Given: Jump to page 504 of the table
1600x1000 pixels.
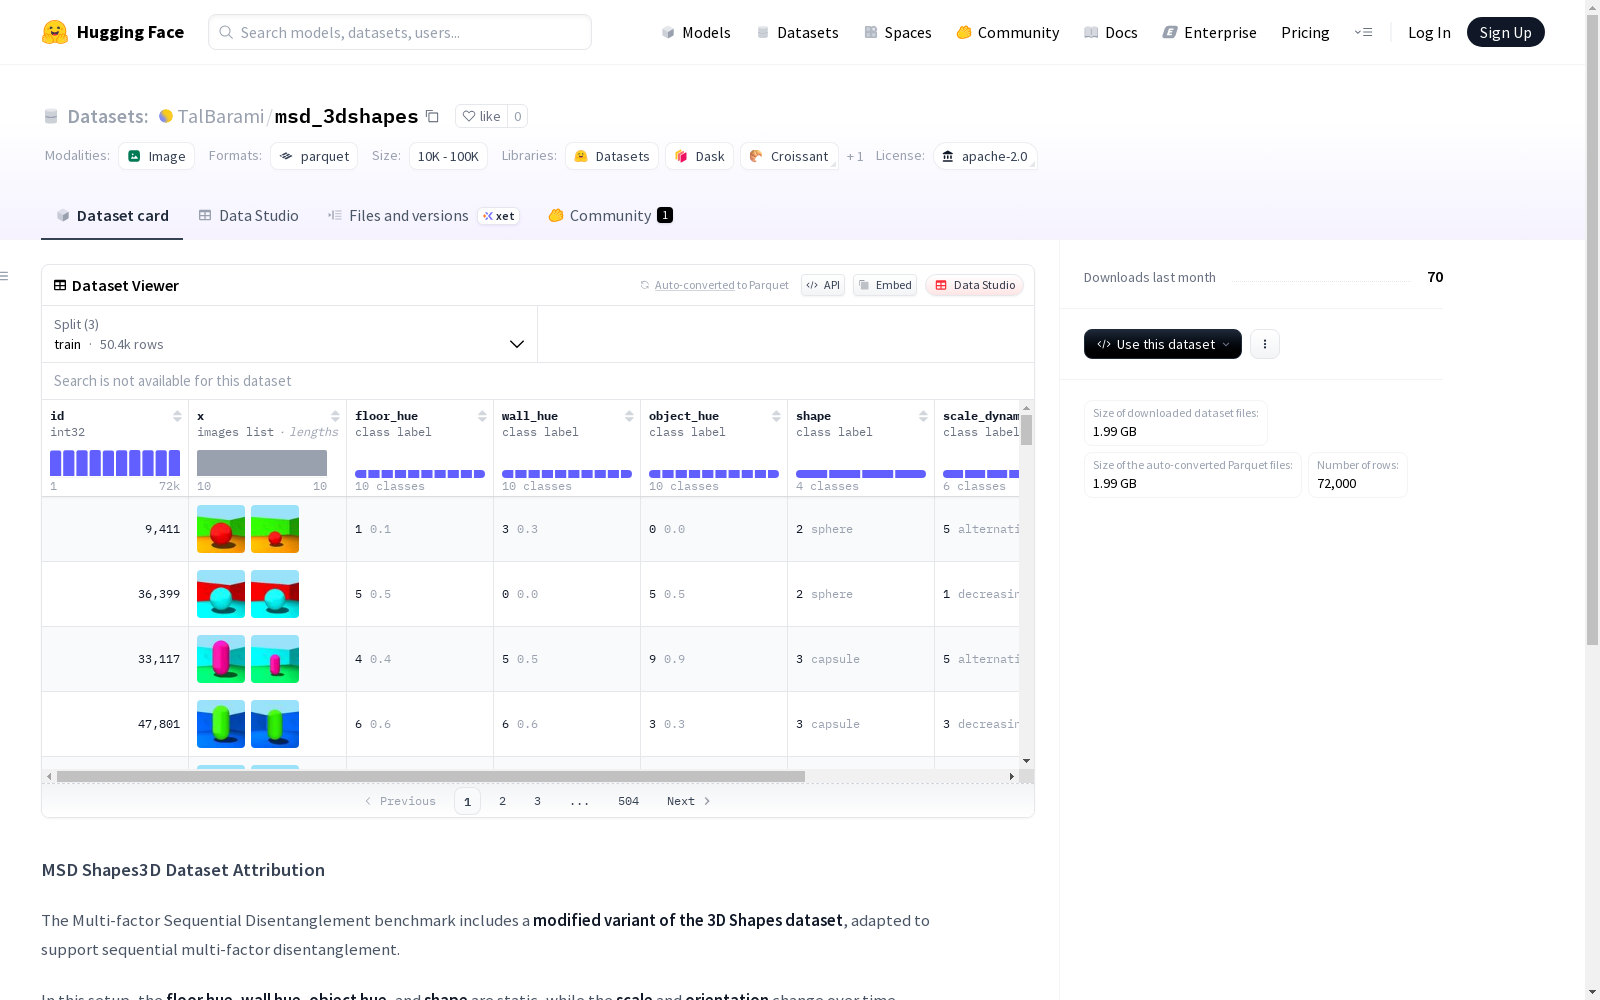Looking at the screenshot, I should tap(628, 801).
